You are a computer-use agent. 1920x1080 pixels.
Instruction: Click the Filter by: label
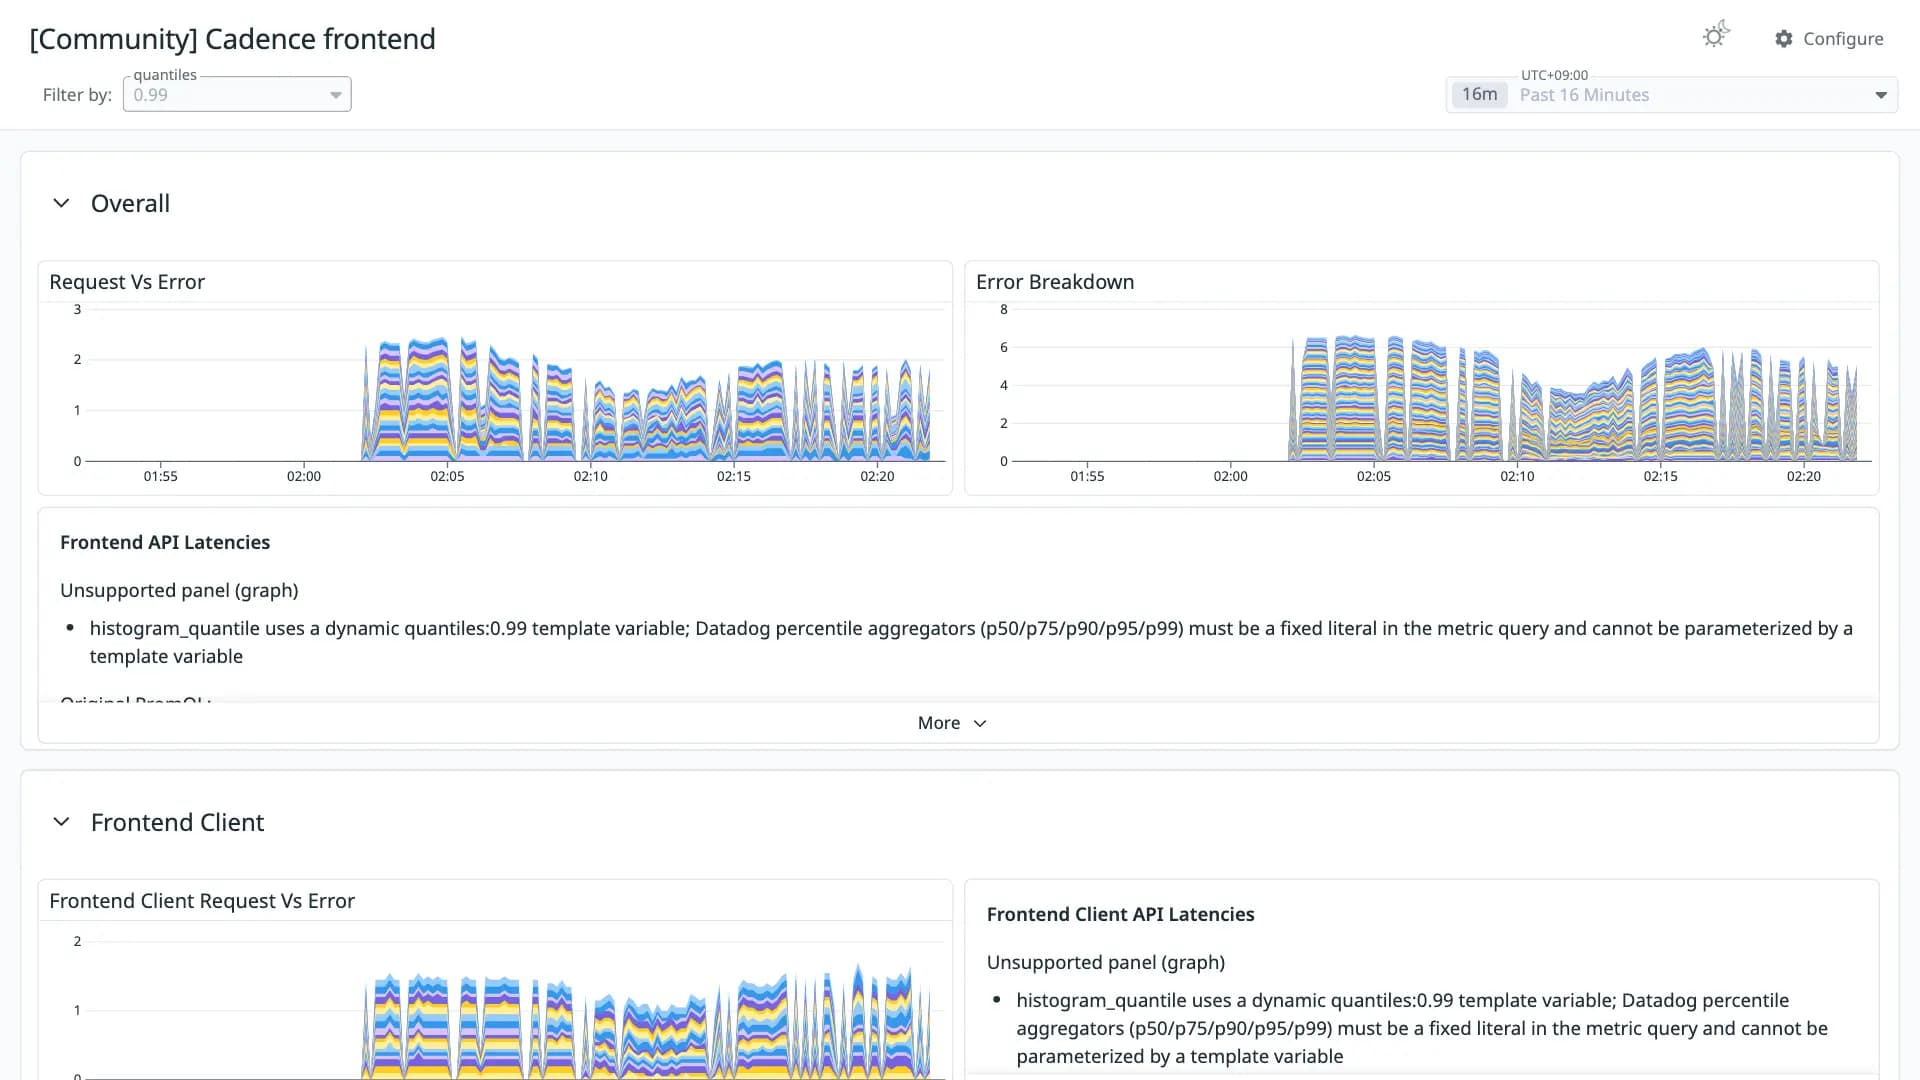77,94
